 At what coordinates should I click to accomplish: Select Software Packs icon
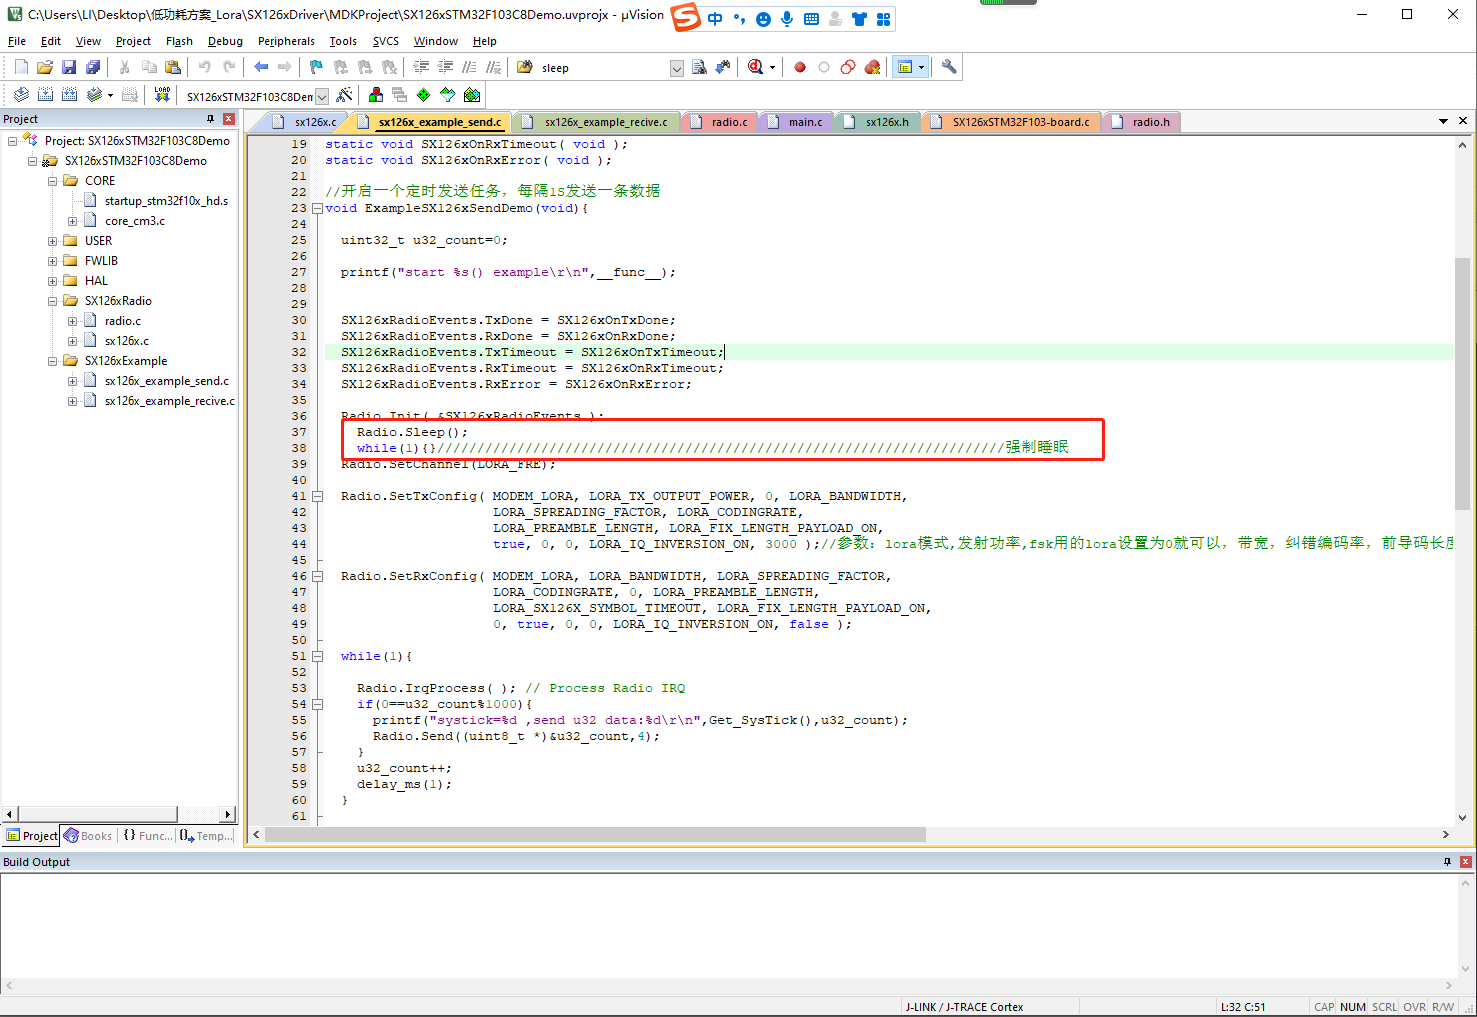tap(448, 95)
